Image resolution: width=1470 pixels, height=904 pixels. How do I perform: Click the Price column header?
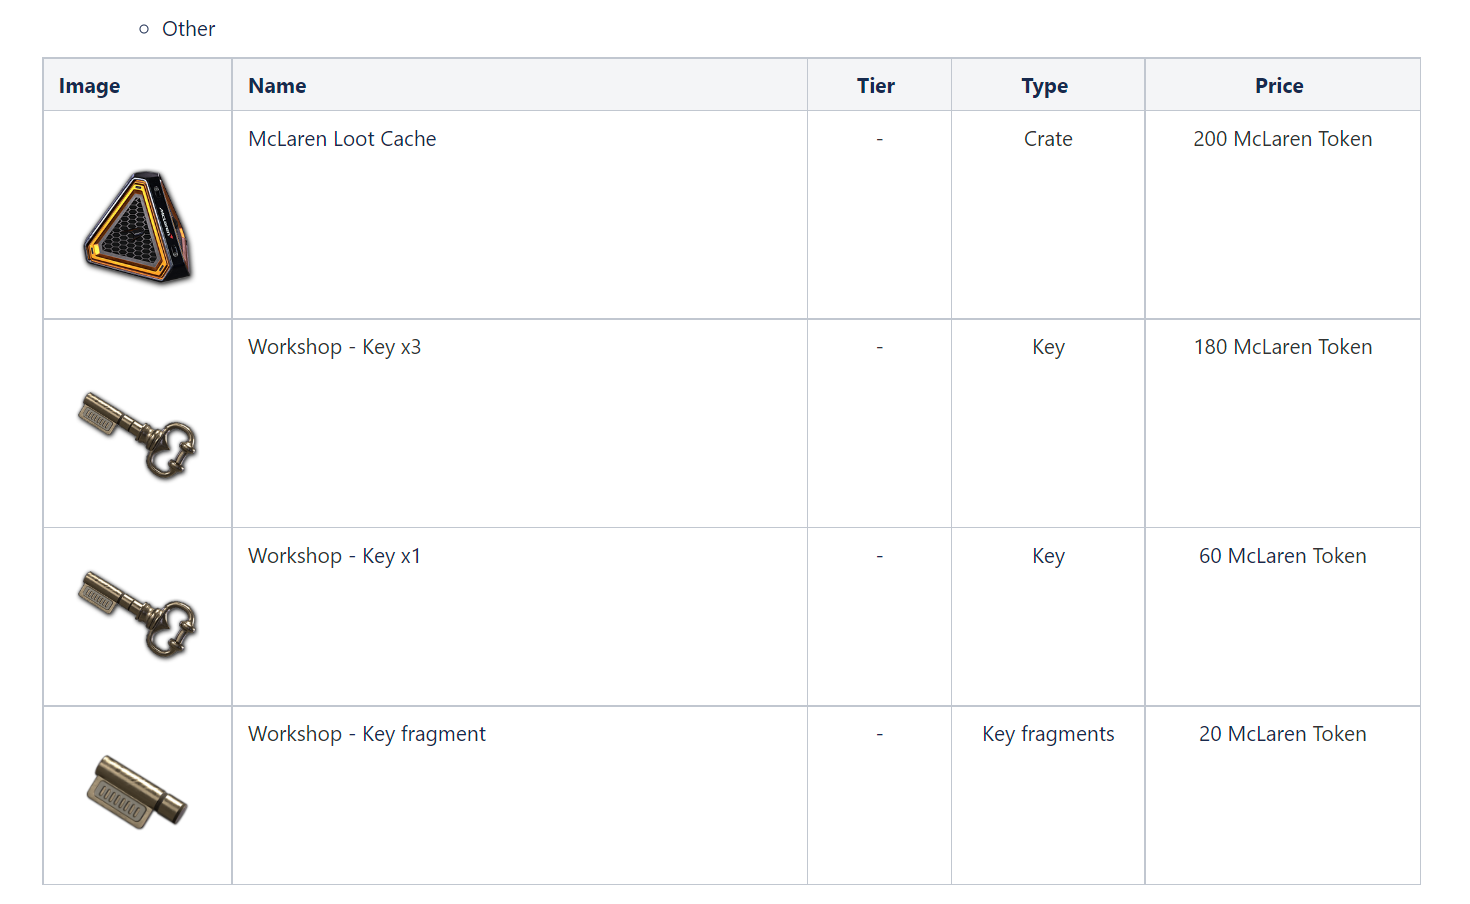click(x=1279, y=86)
